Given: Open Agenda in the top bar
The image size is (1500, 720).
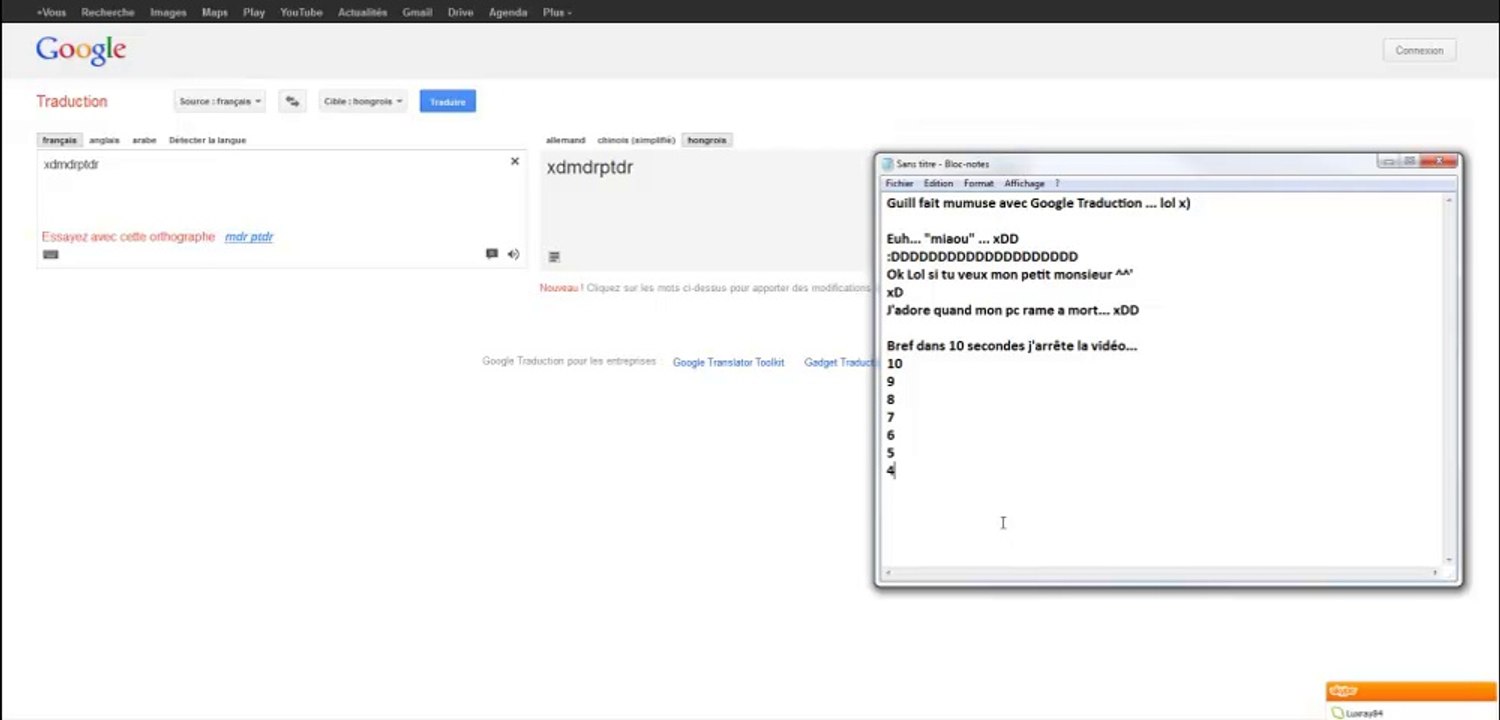Looking at the screenshot, I should [508, 12].
